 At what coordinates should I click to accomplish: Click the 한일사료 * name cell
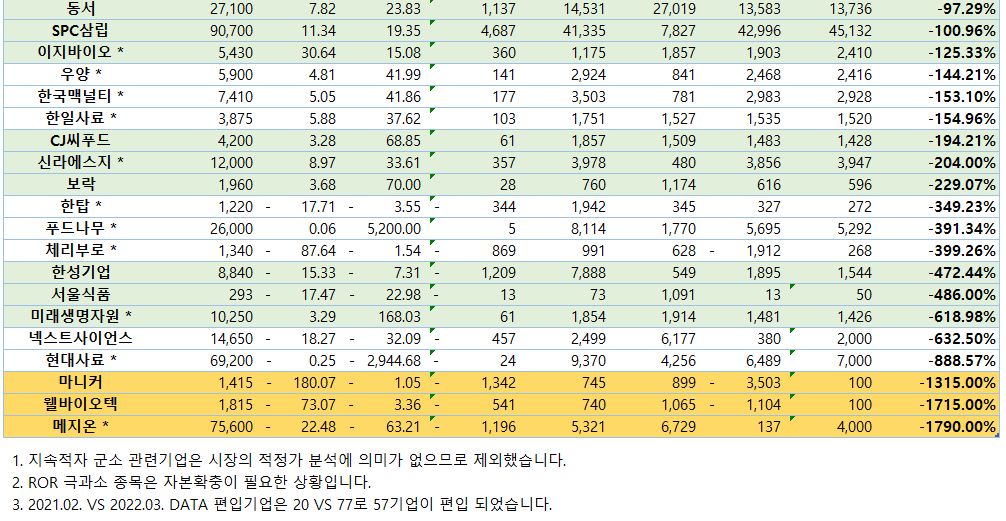click(x=81, y=118)
